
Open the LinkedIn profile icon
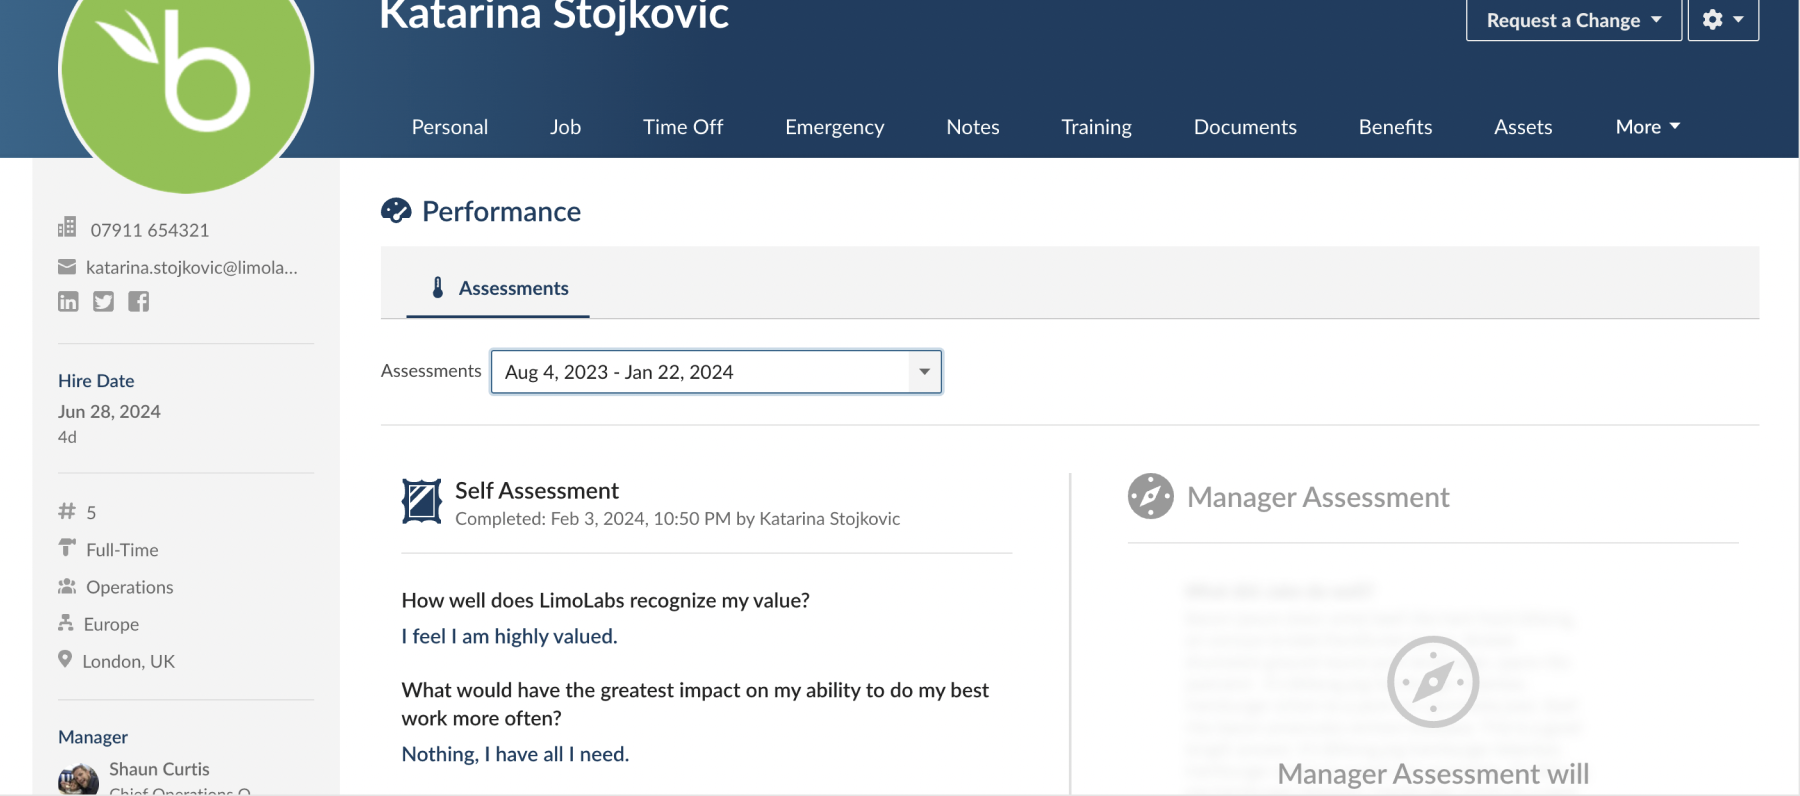[68, 302]
